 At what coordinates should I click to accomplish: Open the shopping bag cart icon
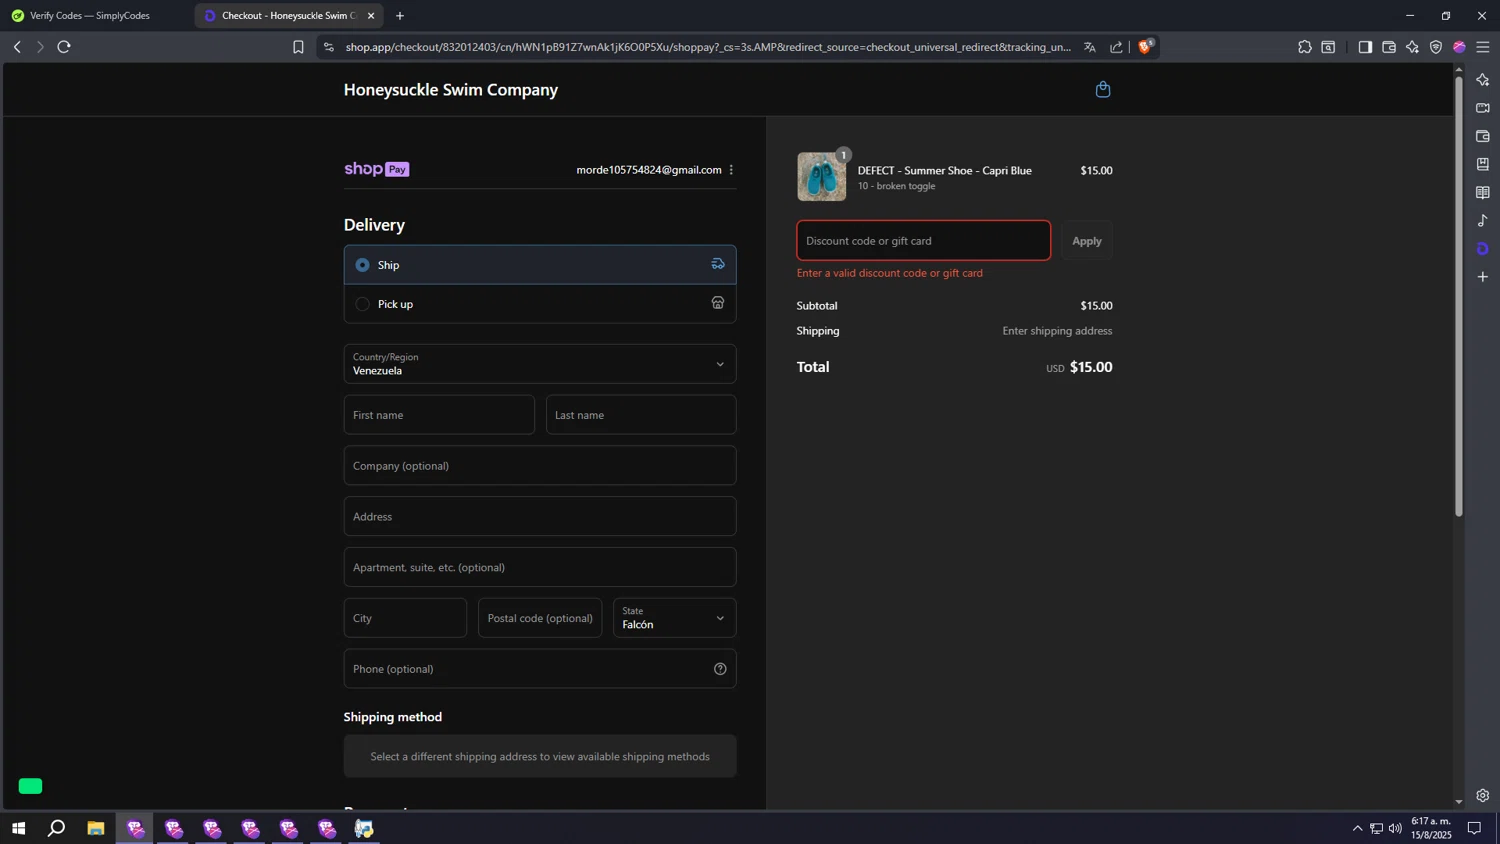(1103, 90)
